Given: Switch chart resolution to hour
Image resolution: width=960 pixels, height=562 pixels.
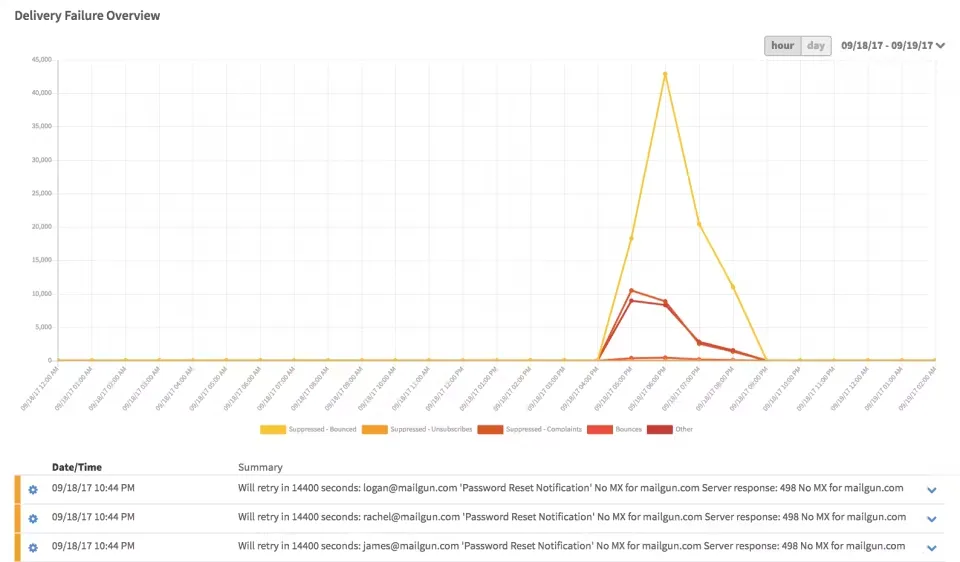Looking at the screenshot, I should [x=783, y=46].
